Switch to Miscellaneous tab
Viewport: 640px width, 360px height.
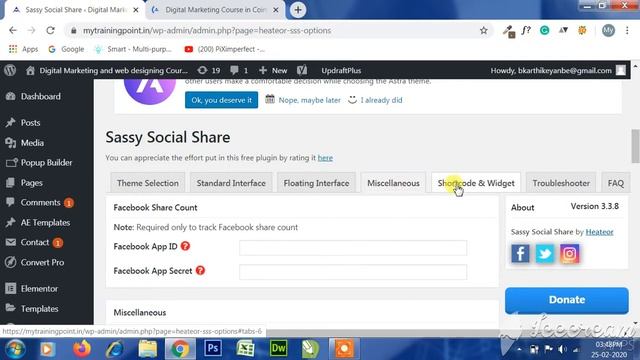click(x=393, y=183)
